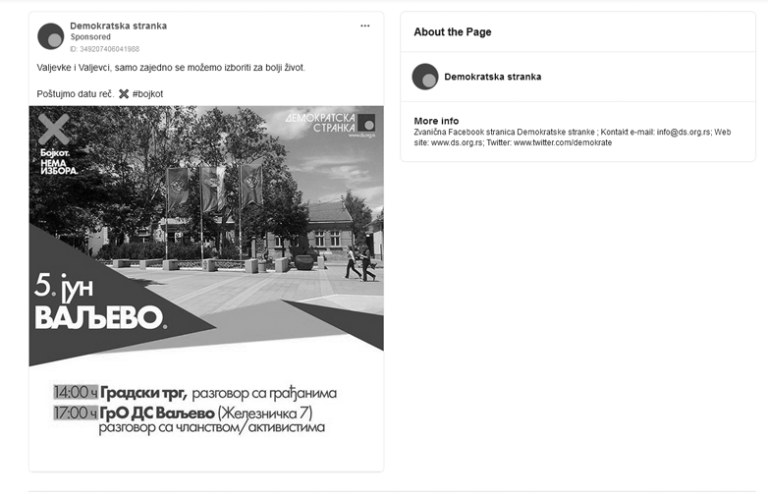Open the www.twitter.com/demokrate link

click(562, 143)
